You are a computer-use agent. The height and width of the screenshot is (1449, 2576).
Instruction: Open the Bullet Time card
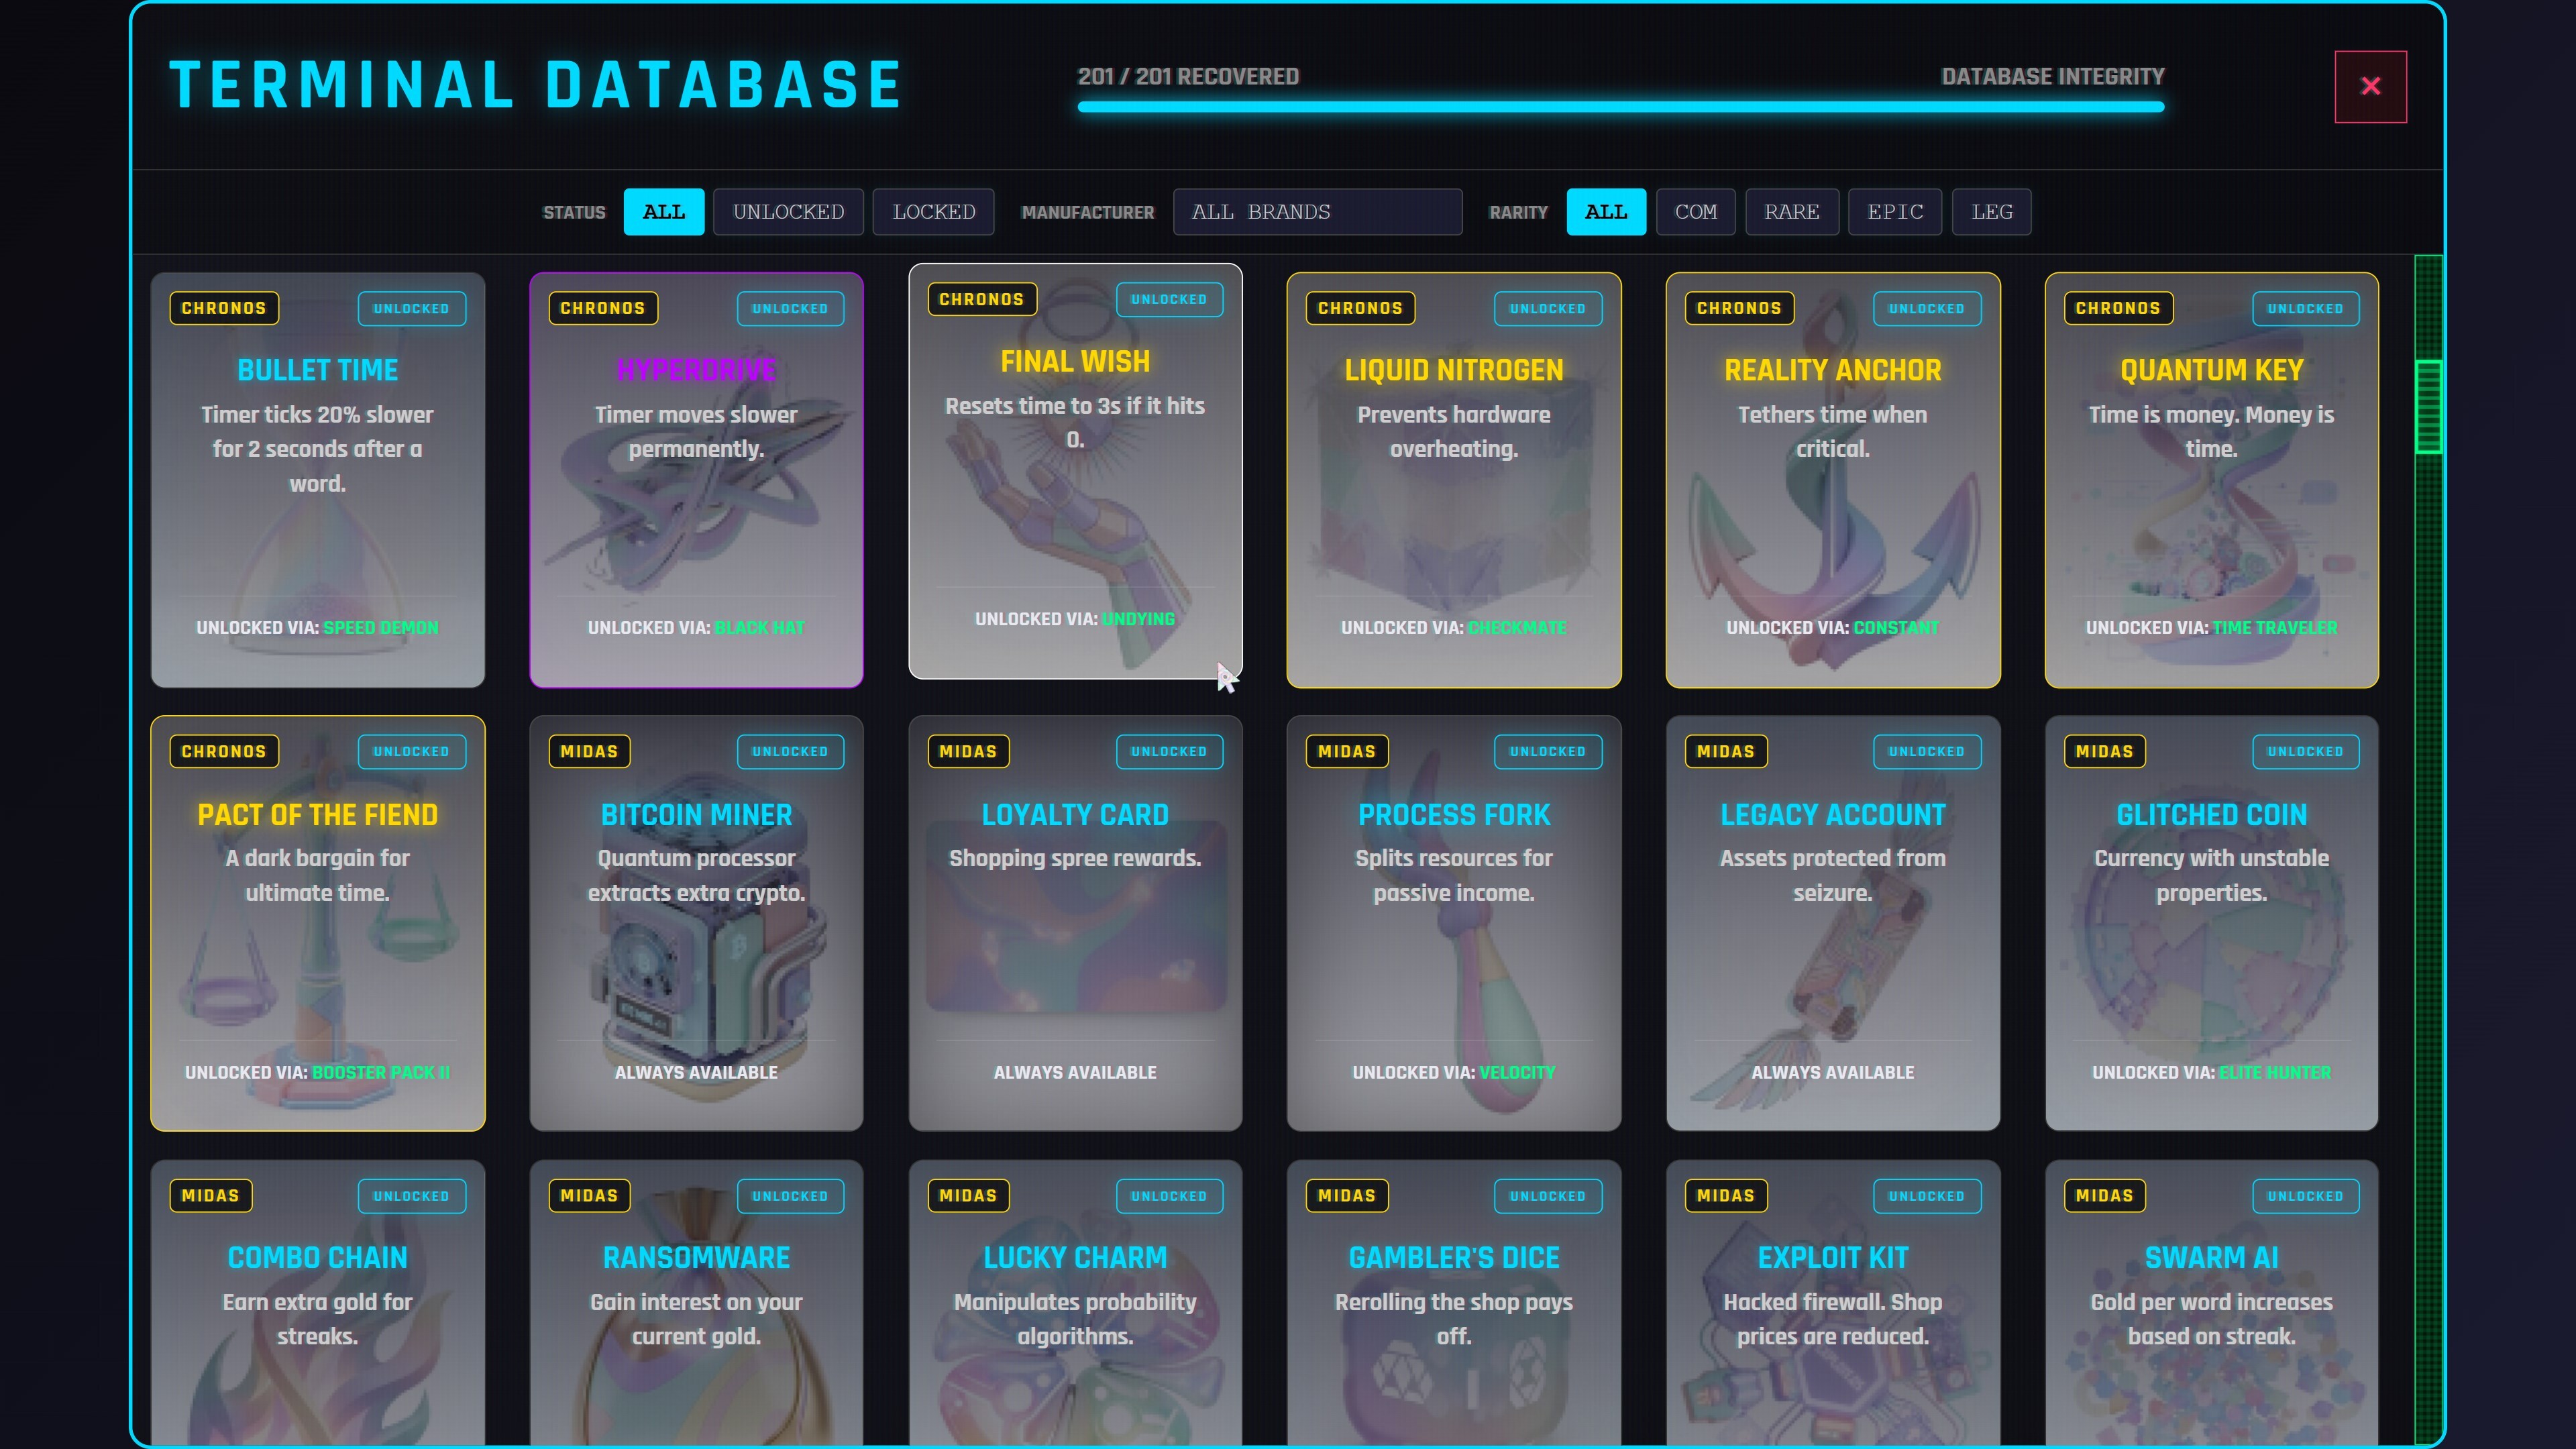point(318,480)
